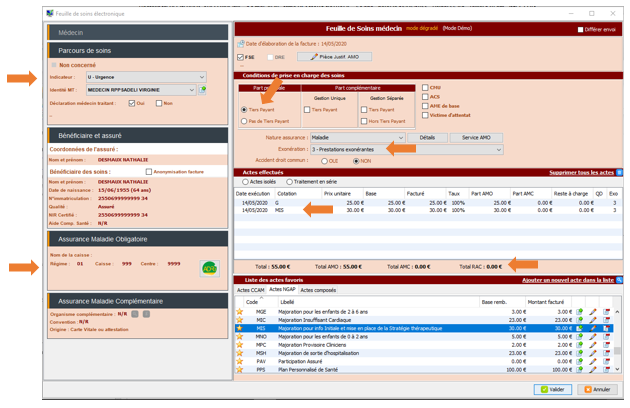Image resolution: width=630 pixels, height=408 pixels.
Task: Click the favorite star for MIC row
Action: click(x=239, y=320)
